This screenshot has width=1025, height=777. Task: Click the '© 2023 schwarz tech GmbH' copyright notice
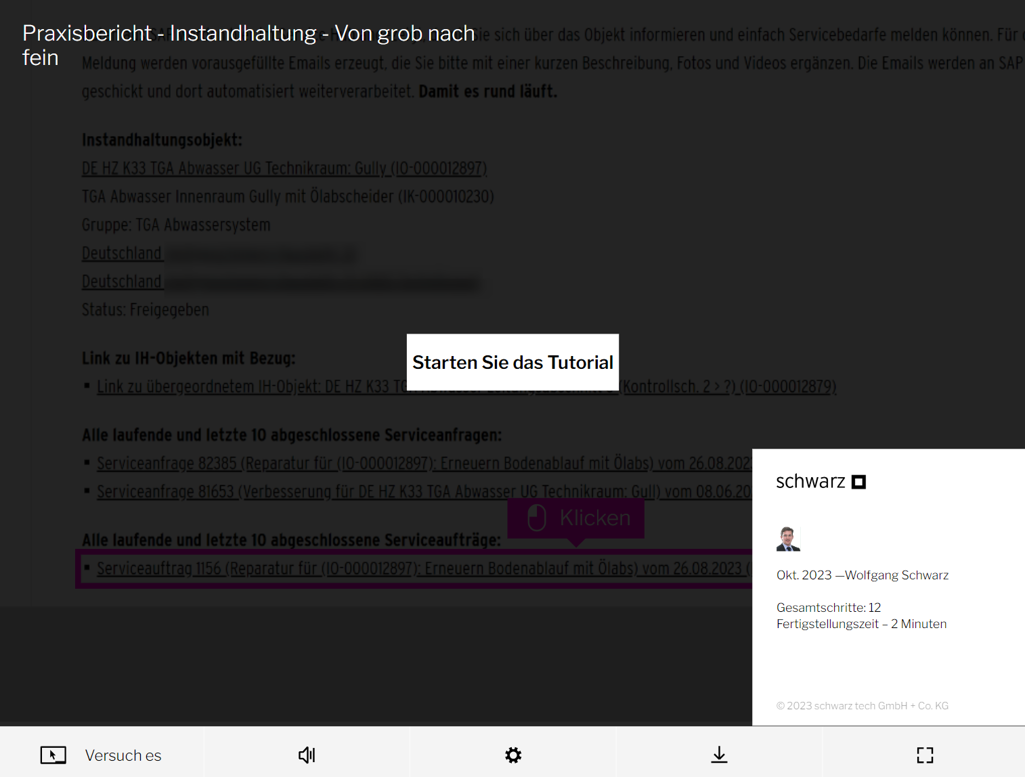pyautogui.click(x=862, y=705)
